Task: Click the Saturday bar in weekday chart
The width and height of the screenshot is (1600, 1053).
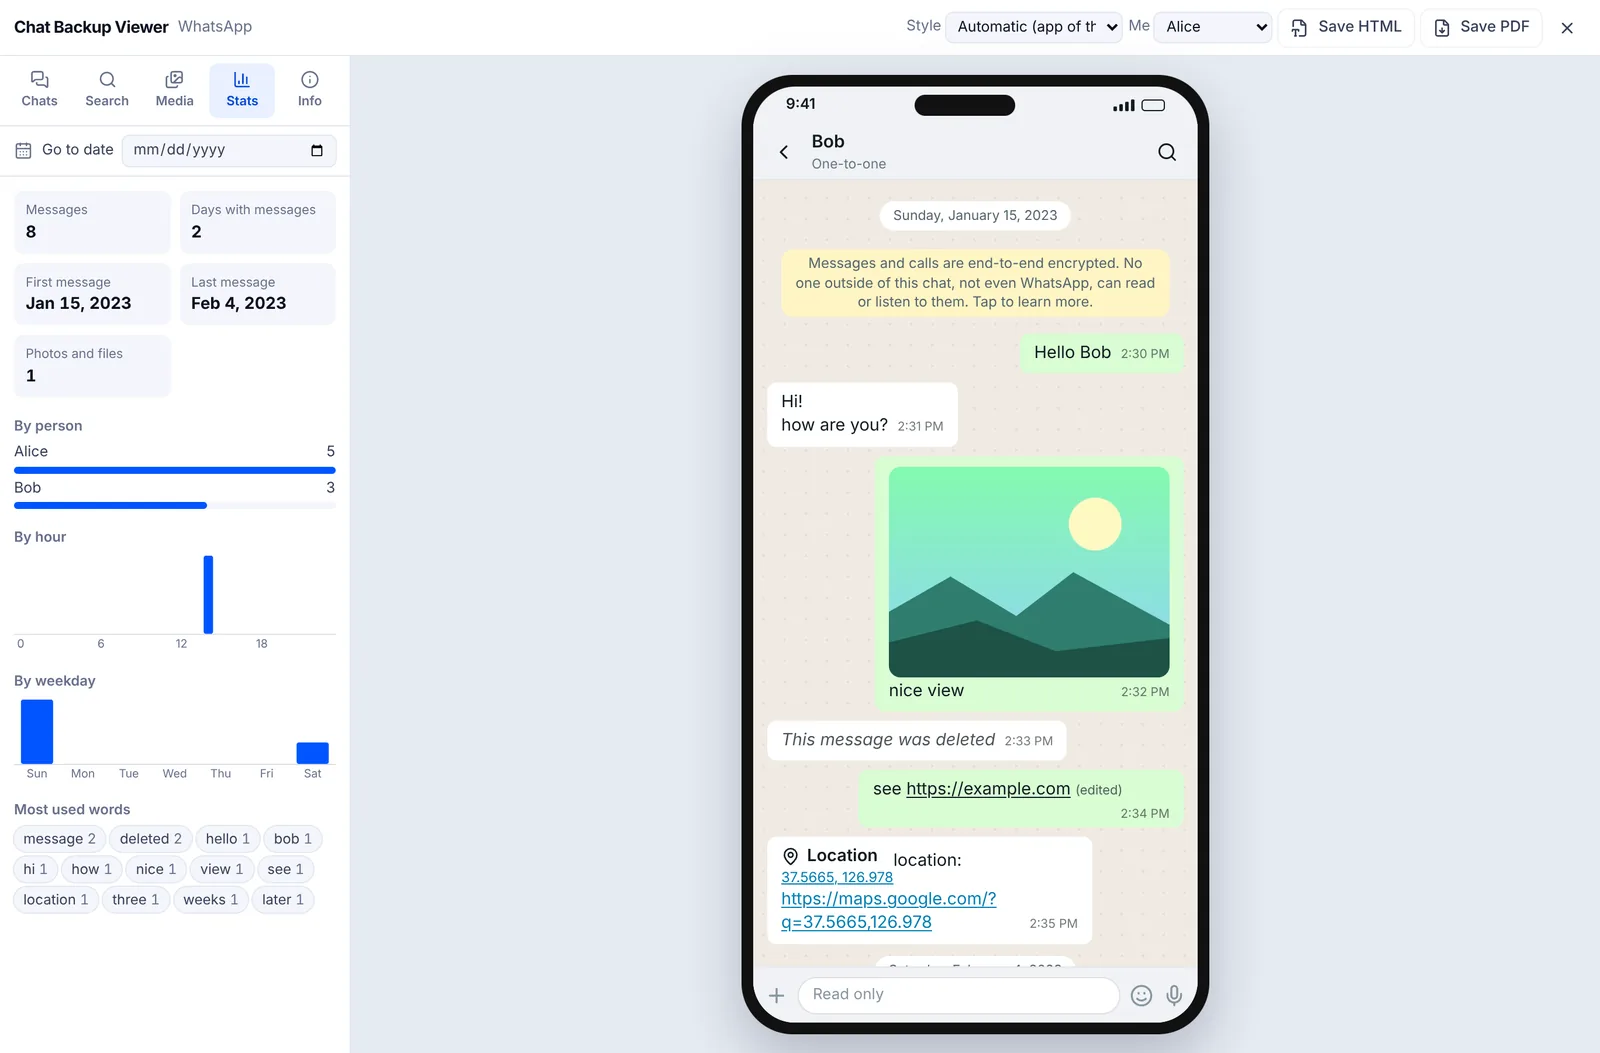Action: click(x=312, y=753)
